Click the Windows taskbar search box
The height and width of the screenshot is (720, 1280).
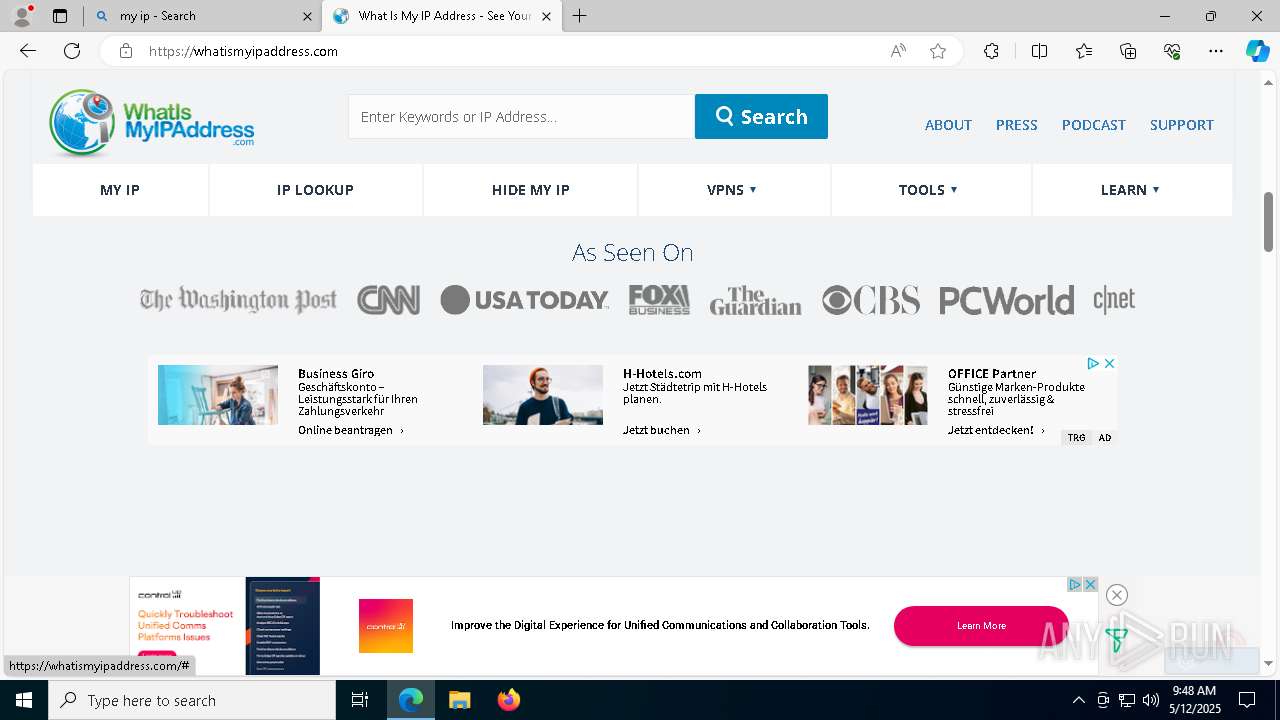coord(192,700)
